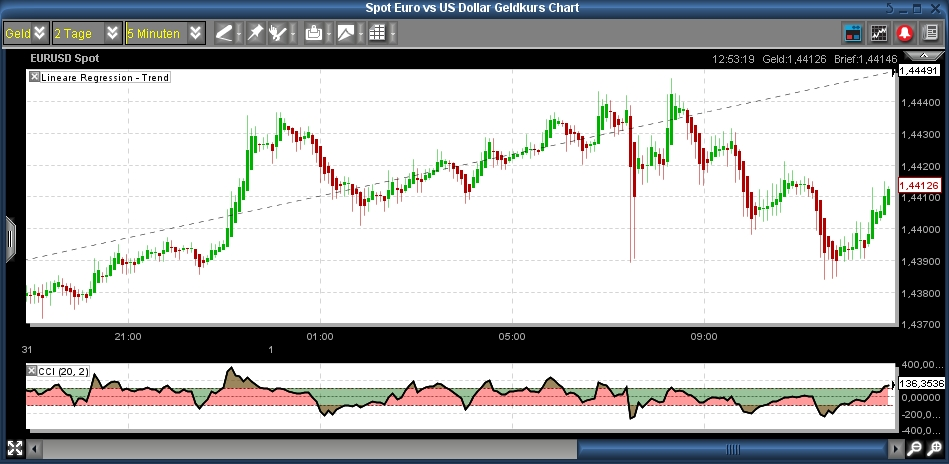Click the 05:00 time axis label
Screen dimensions: 949x464
tap(512, 336)
